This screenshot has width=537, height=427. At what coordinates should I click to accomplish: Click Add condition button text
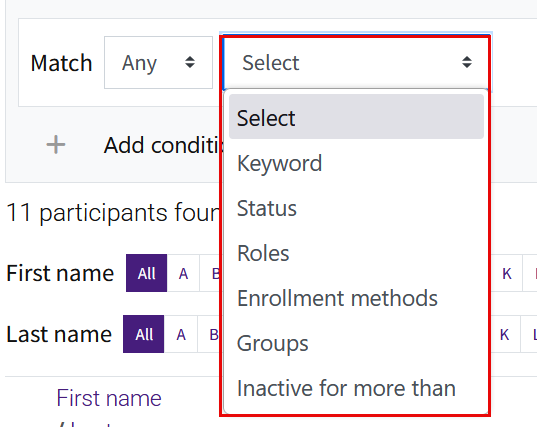click(164, 145)
